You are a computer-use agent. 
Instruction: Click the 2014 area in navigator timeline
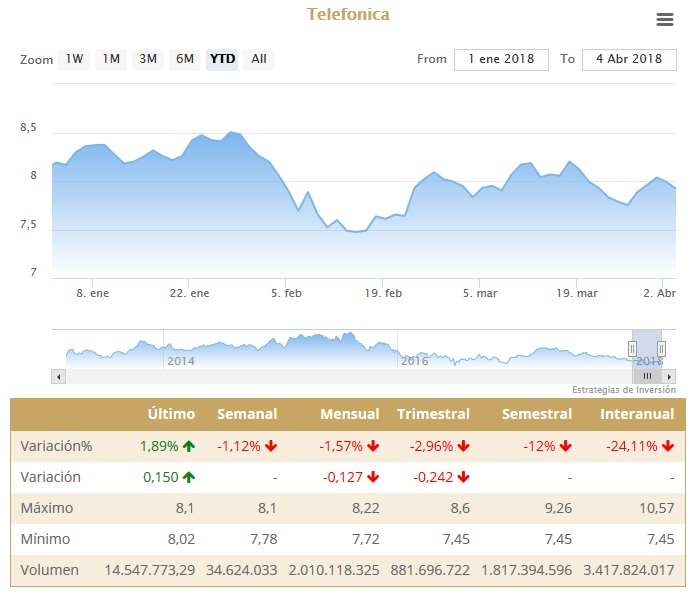click(x=181, y=360)
